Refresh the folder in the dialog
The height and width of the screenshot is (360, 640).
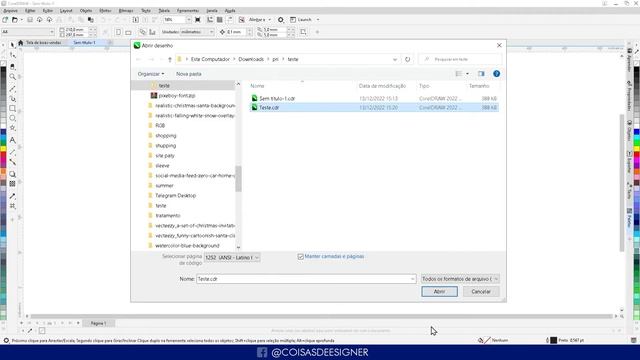coord(407,60)
